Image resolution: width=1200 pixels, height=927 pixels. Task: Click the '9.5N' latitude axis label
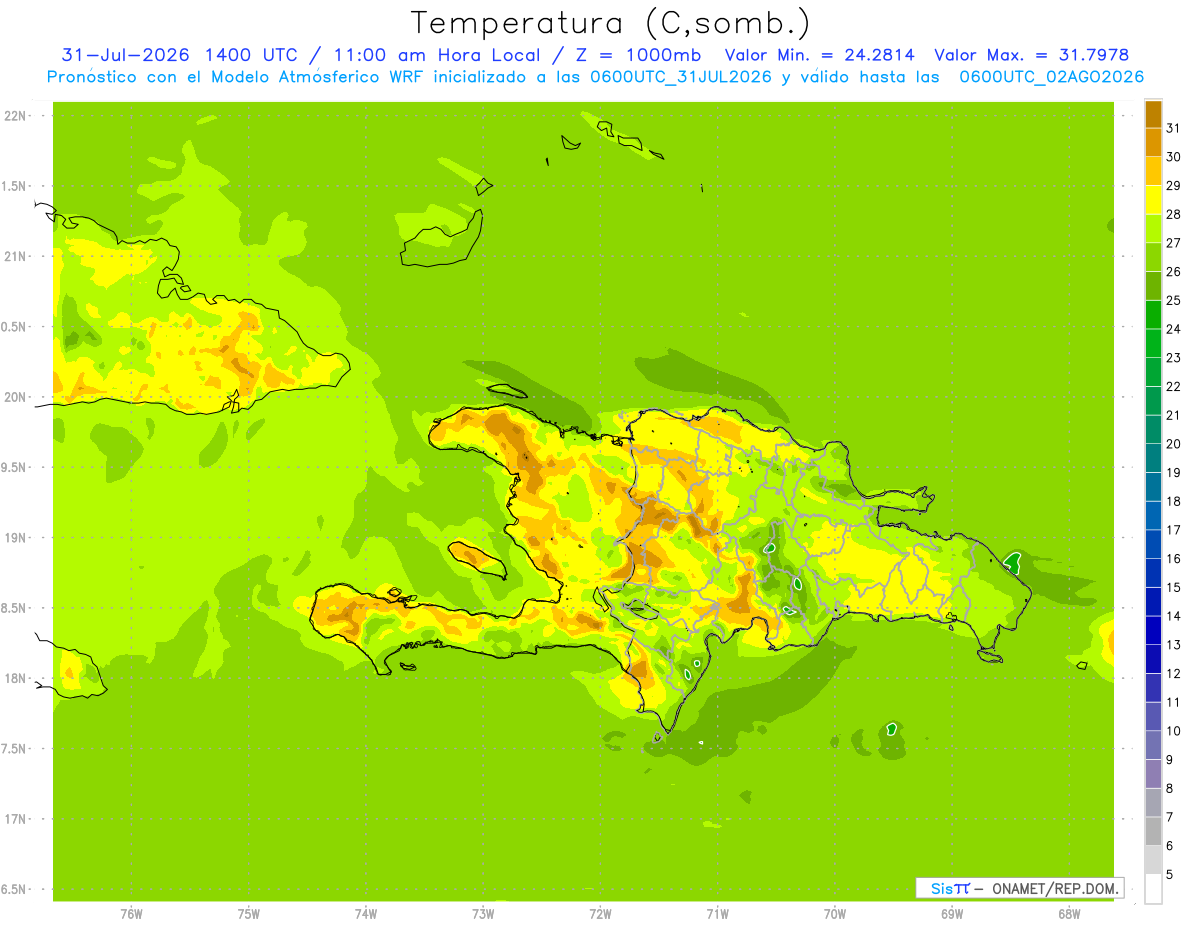15,467
